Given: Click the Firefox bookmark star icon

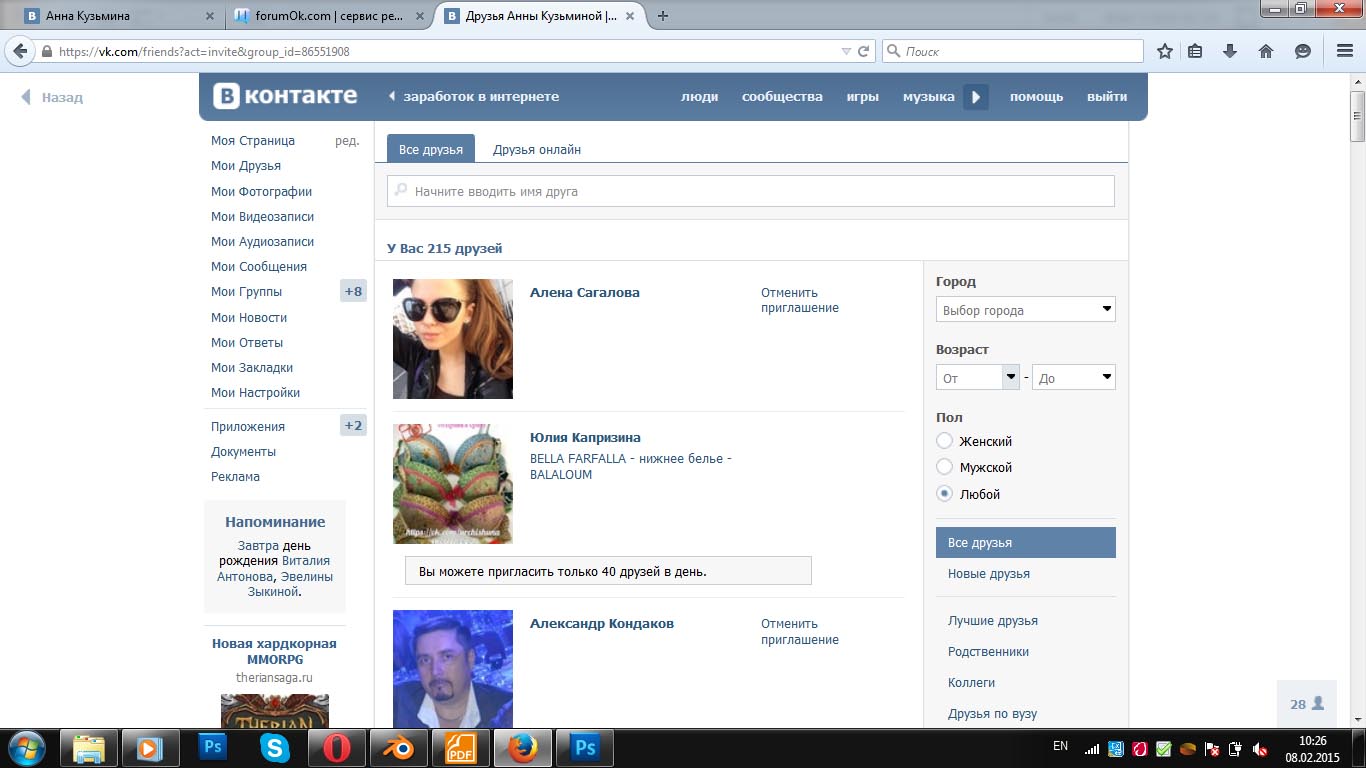Looking at the screenshot, I should coord(1164,51).
